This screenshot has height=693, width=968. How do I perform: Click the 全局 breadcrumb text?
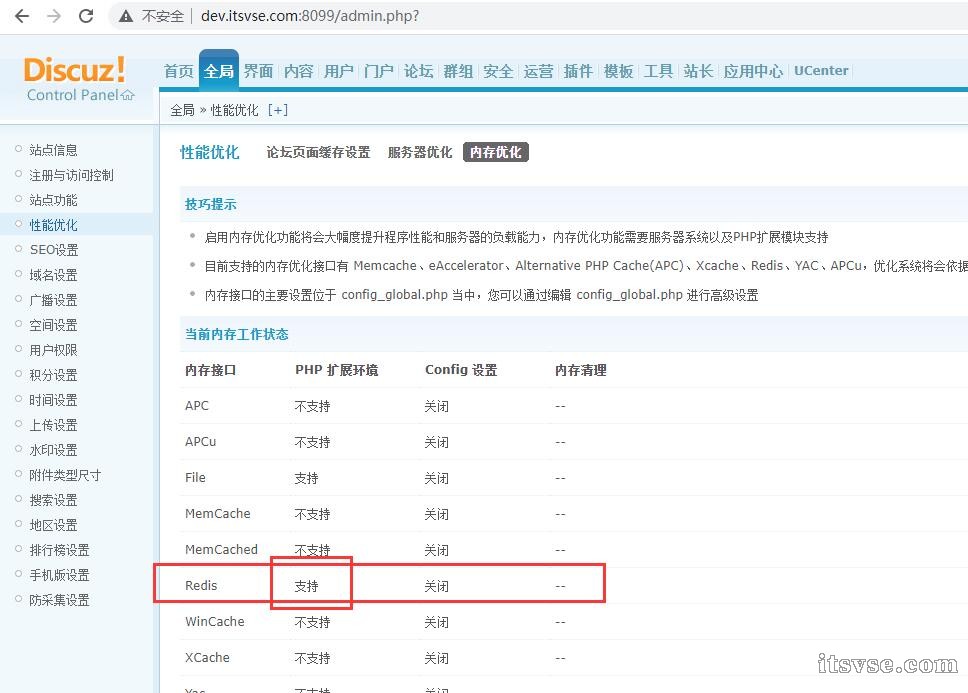point(182,110)
